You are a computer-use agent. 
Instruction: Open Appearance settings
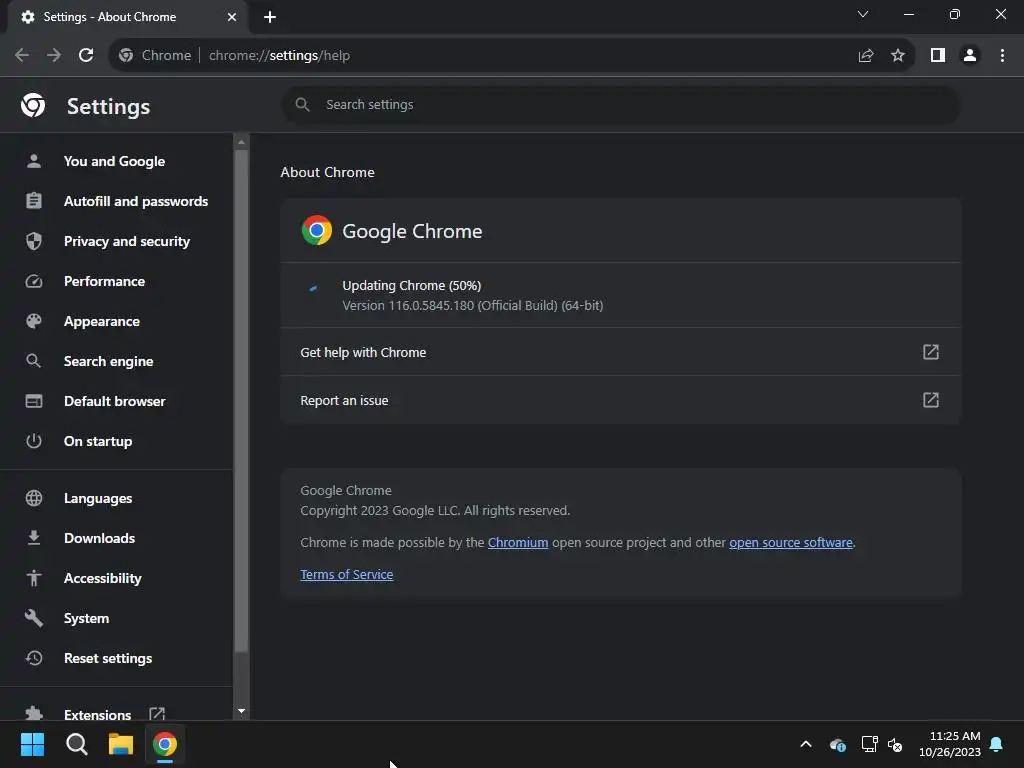[102, 321]
